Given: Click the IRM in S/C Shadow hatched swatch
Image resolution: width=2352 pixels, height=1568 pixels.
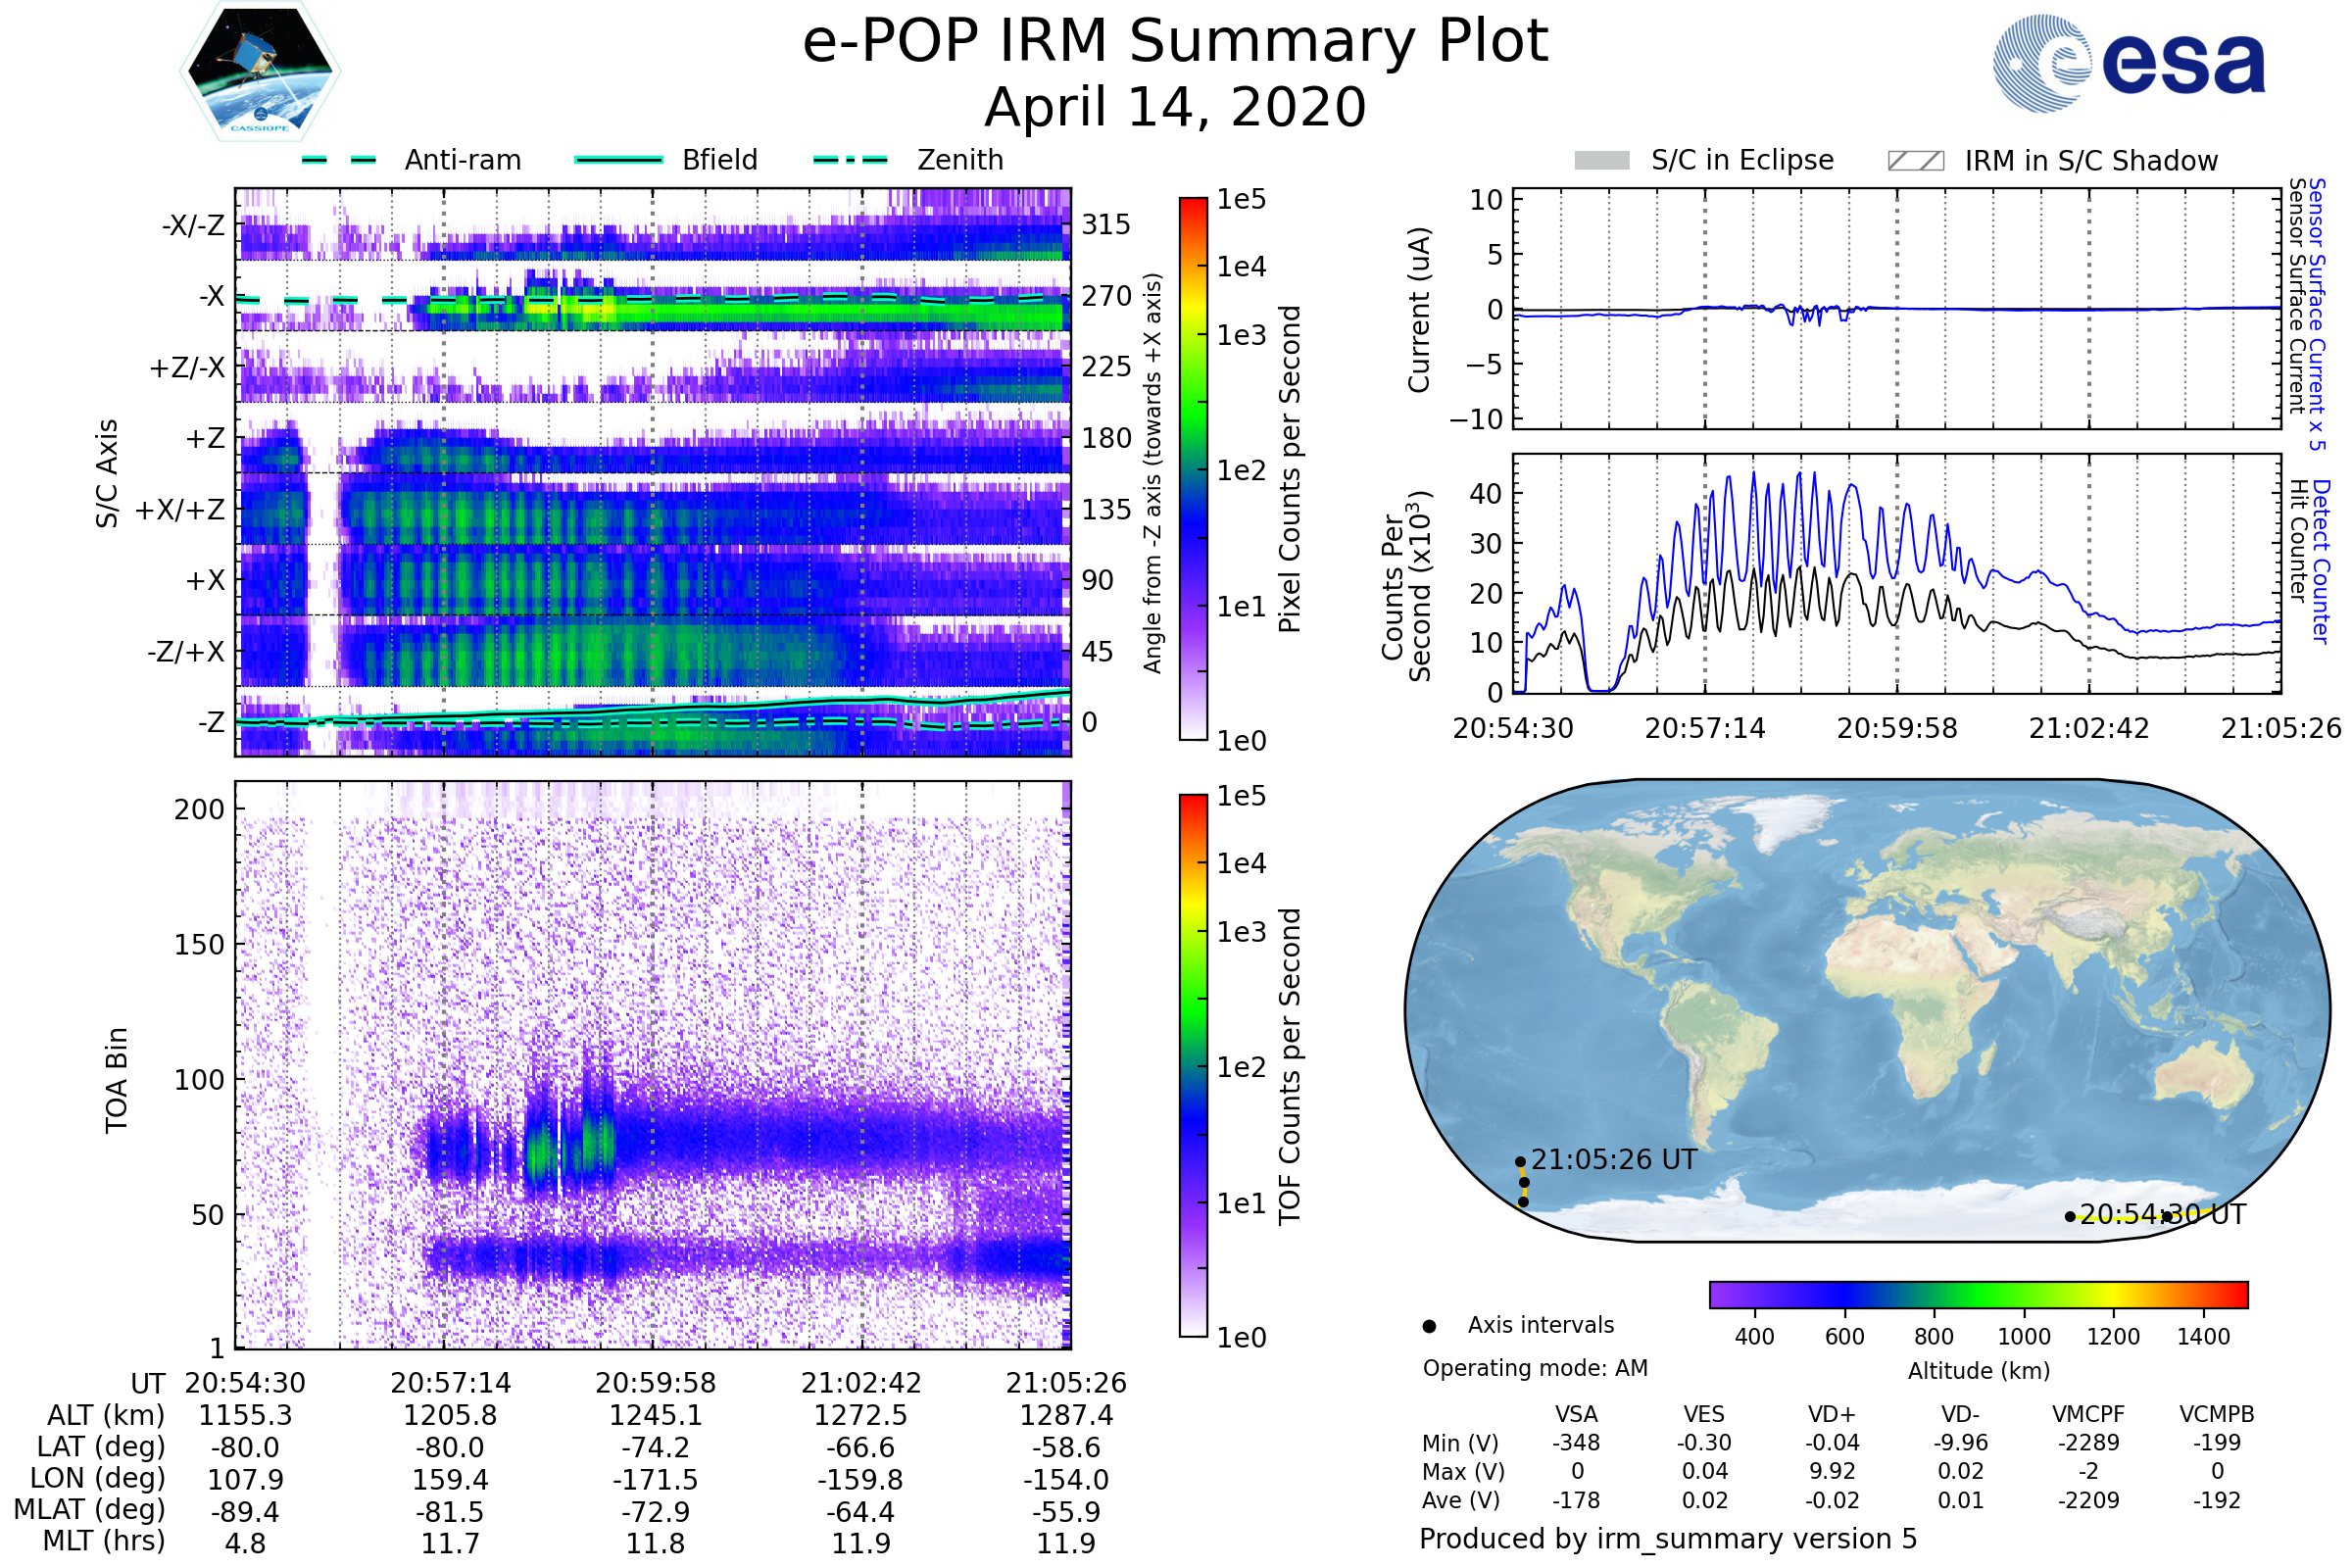Looking at the screenshot, I should (x=1915, y=161).
